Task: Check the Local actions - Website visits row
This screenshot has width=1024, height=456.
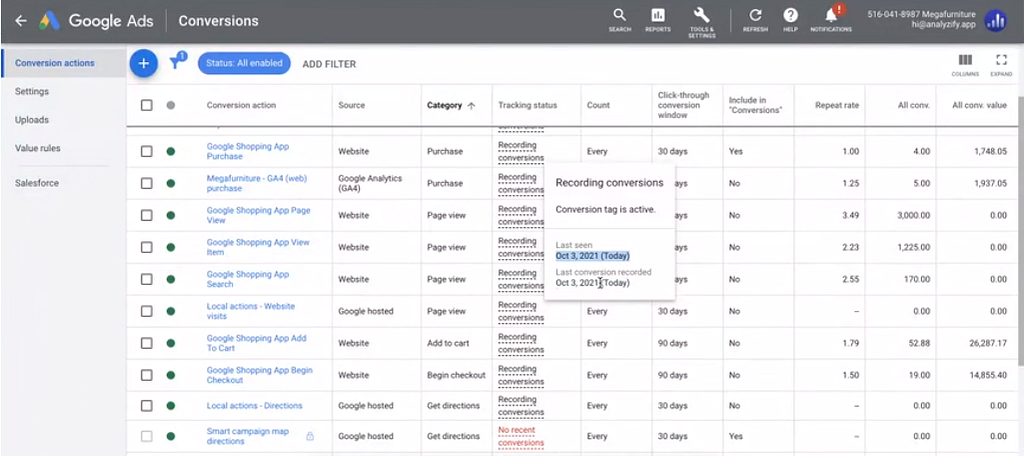Action: tap(146, 311)
